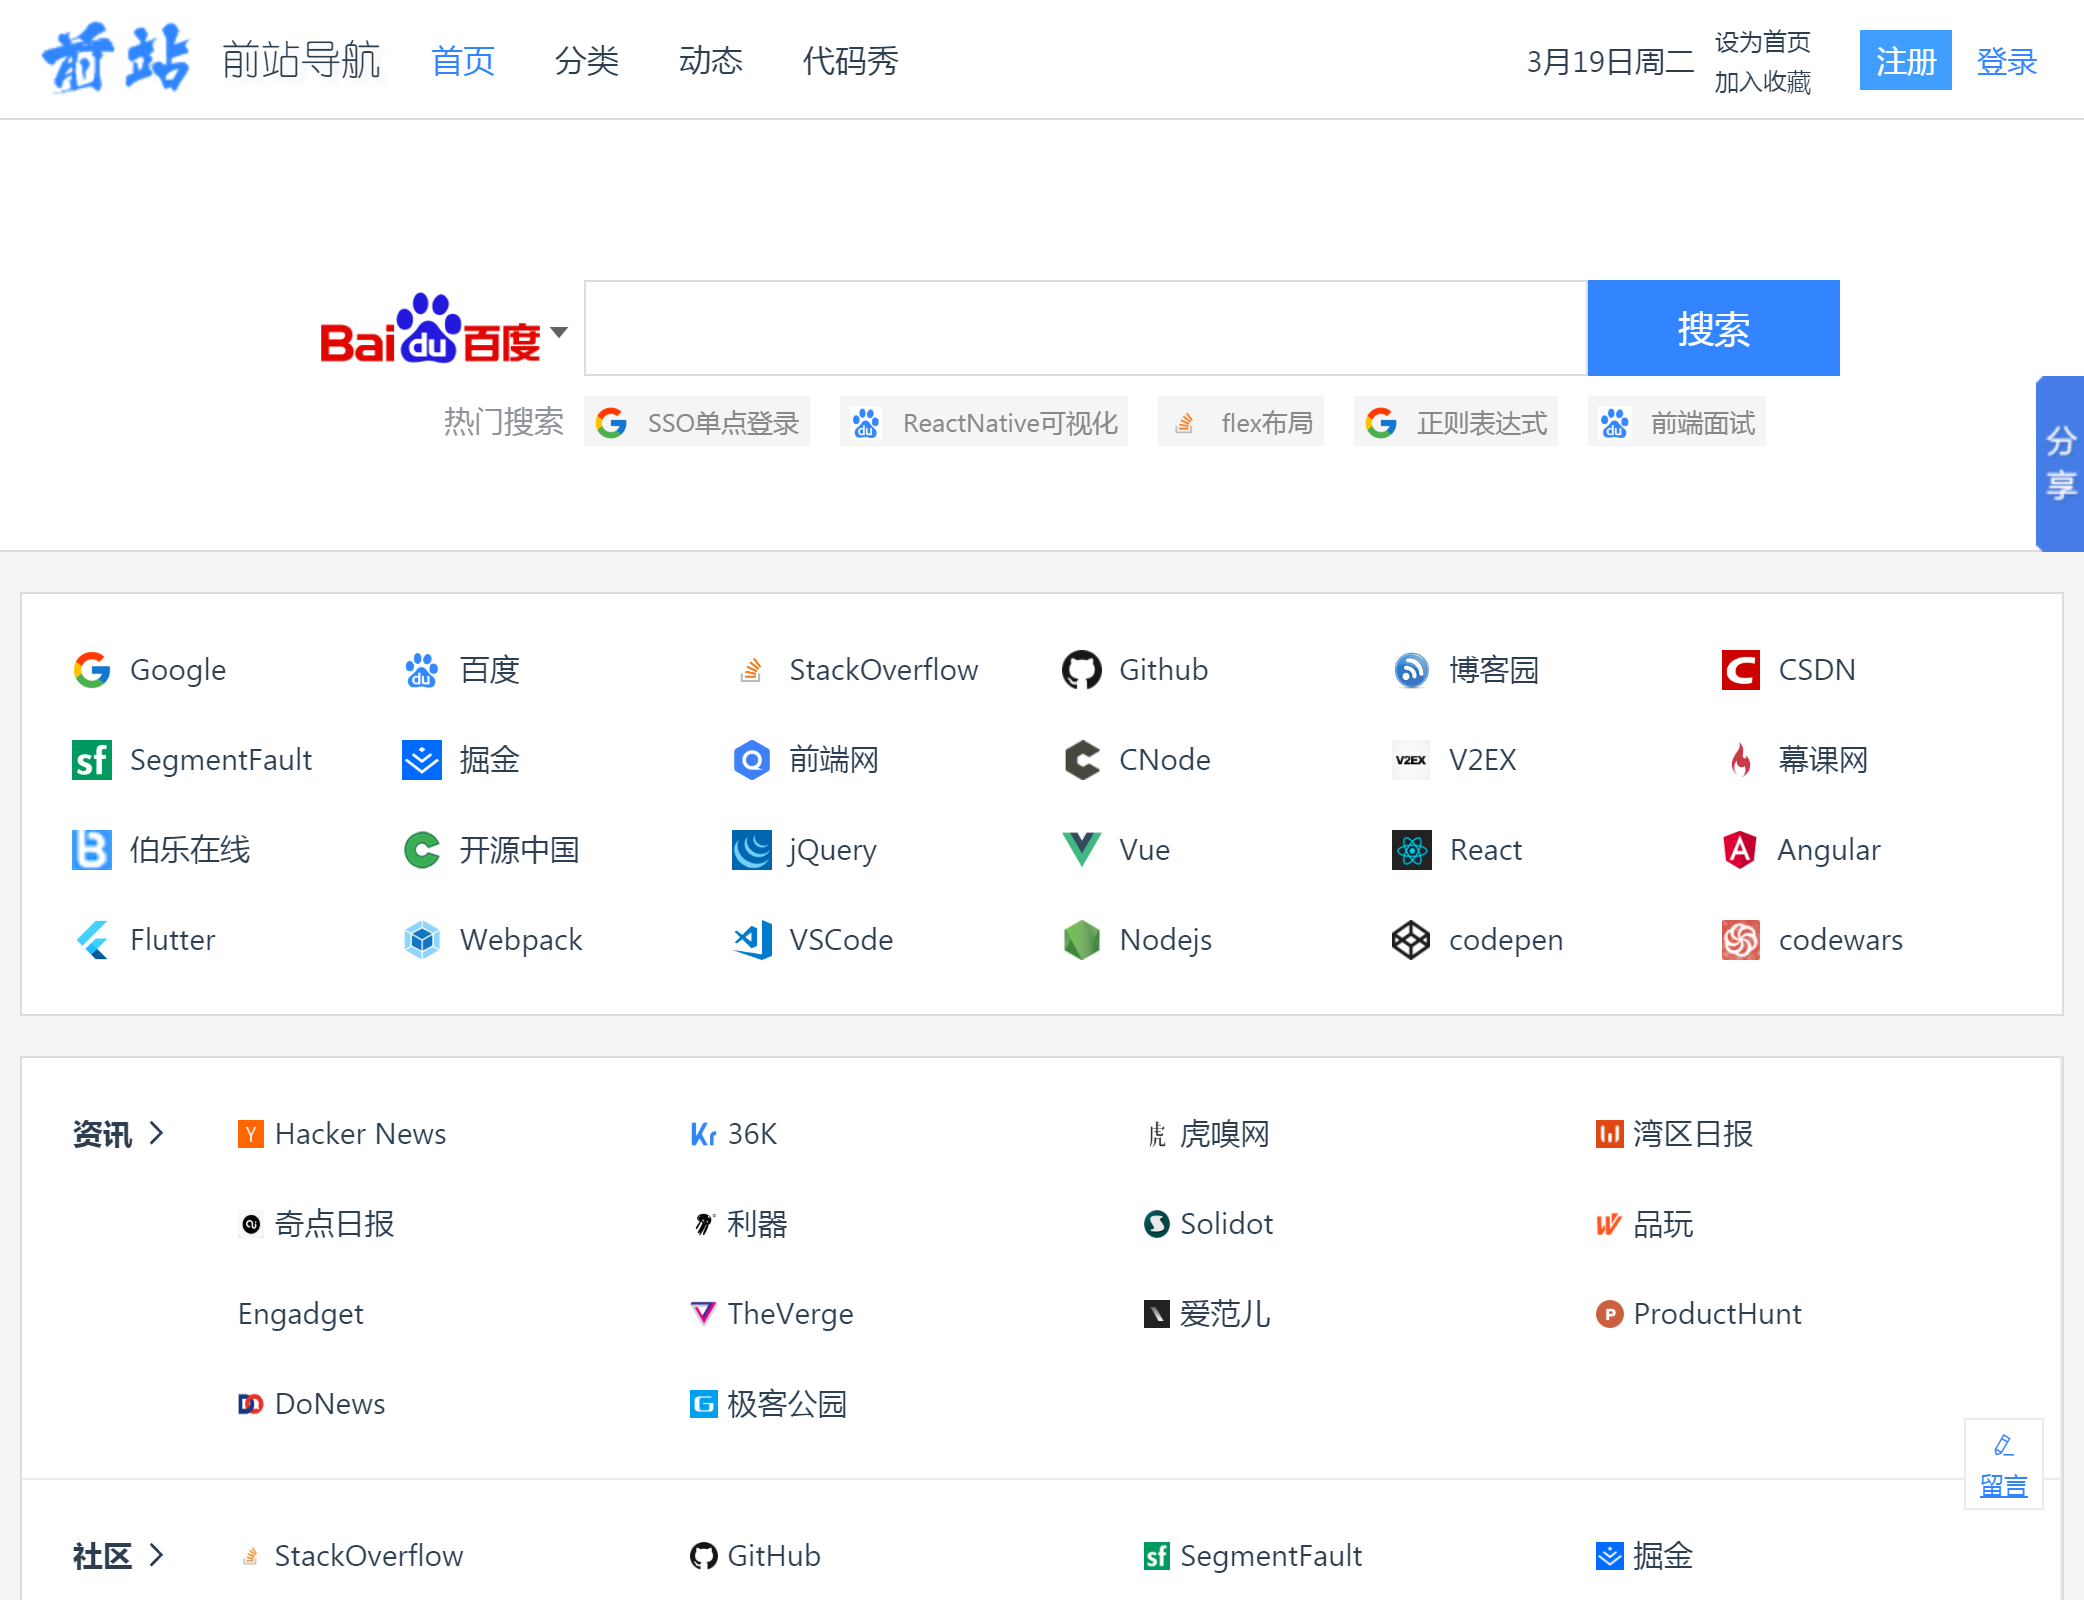This screenshot has height=1600, width=2084.
Task: Click the VSCode icon
Action: click(x=751, y=940)
